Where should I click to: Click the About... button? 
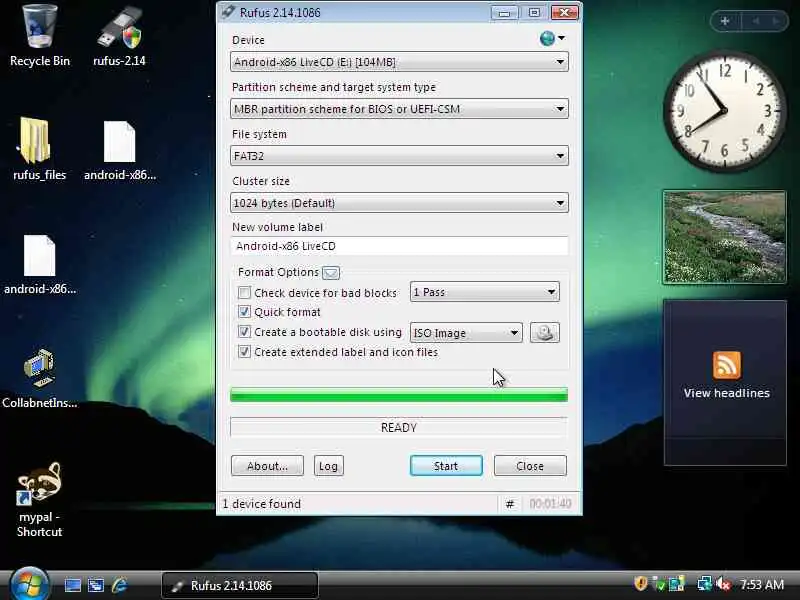(267, 466)
